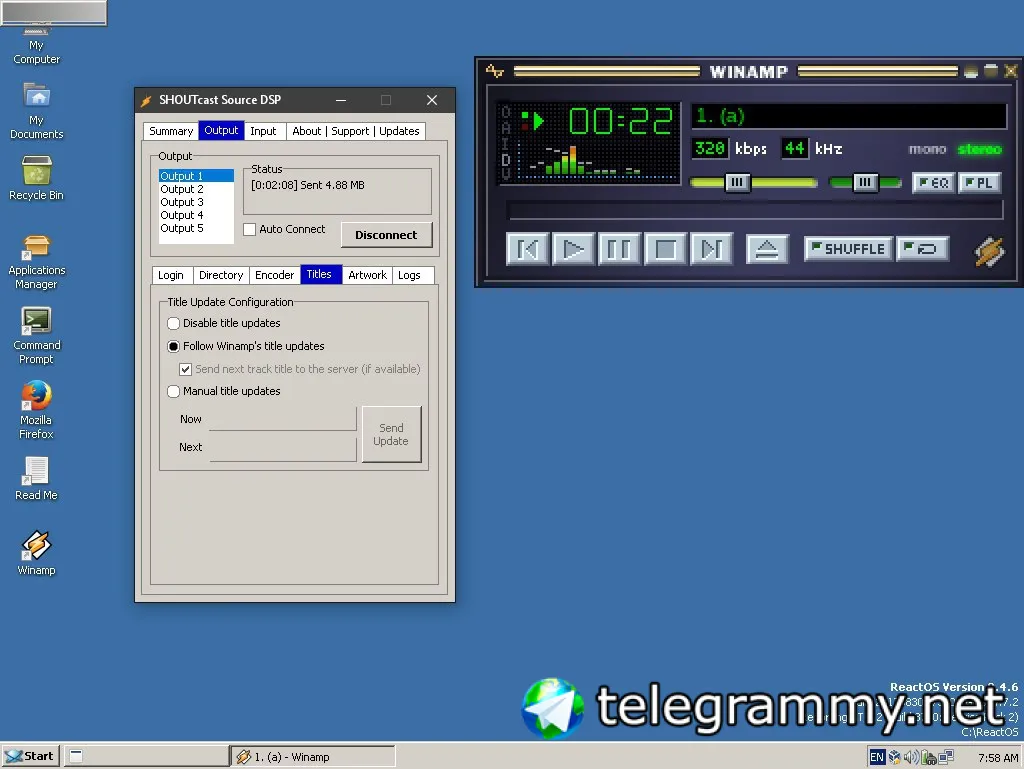Toggle Winamp shuffle mode

pos(848,249)
